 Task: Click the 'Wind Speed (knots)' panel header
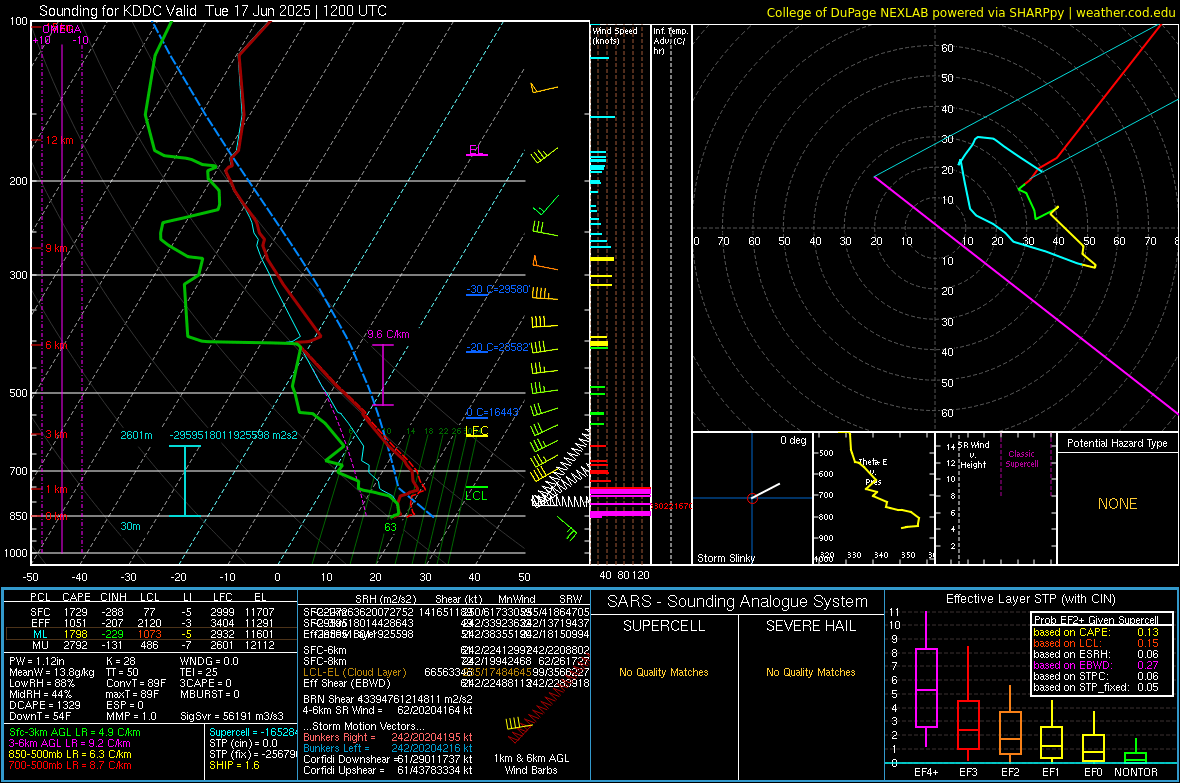[x=615, y=35]
